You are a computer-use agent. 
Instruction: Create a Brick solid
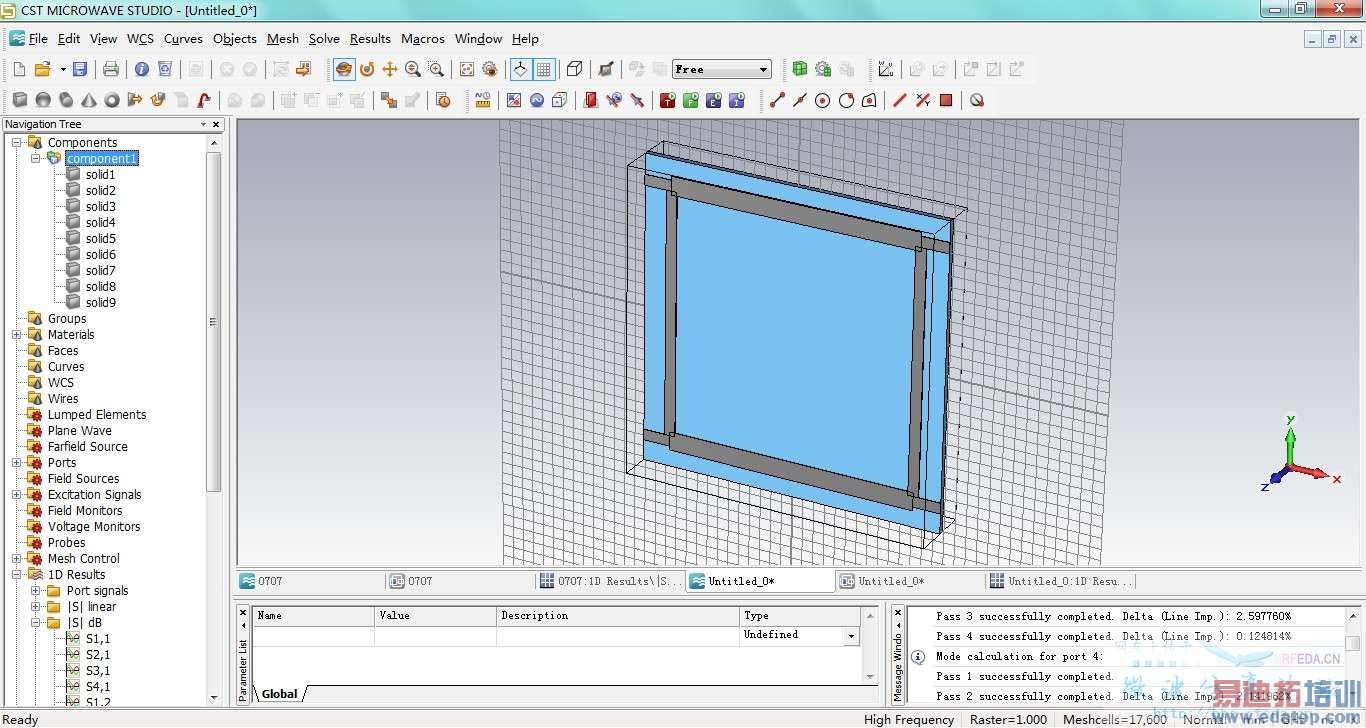(20, 100)
